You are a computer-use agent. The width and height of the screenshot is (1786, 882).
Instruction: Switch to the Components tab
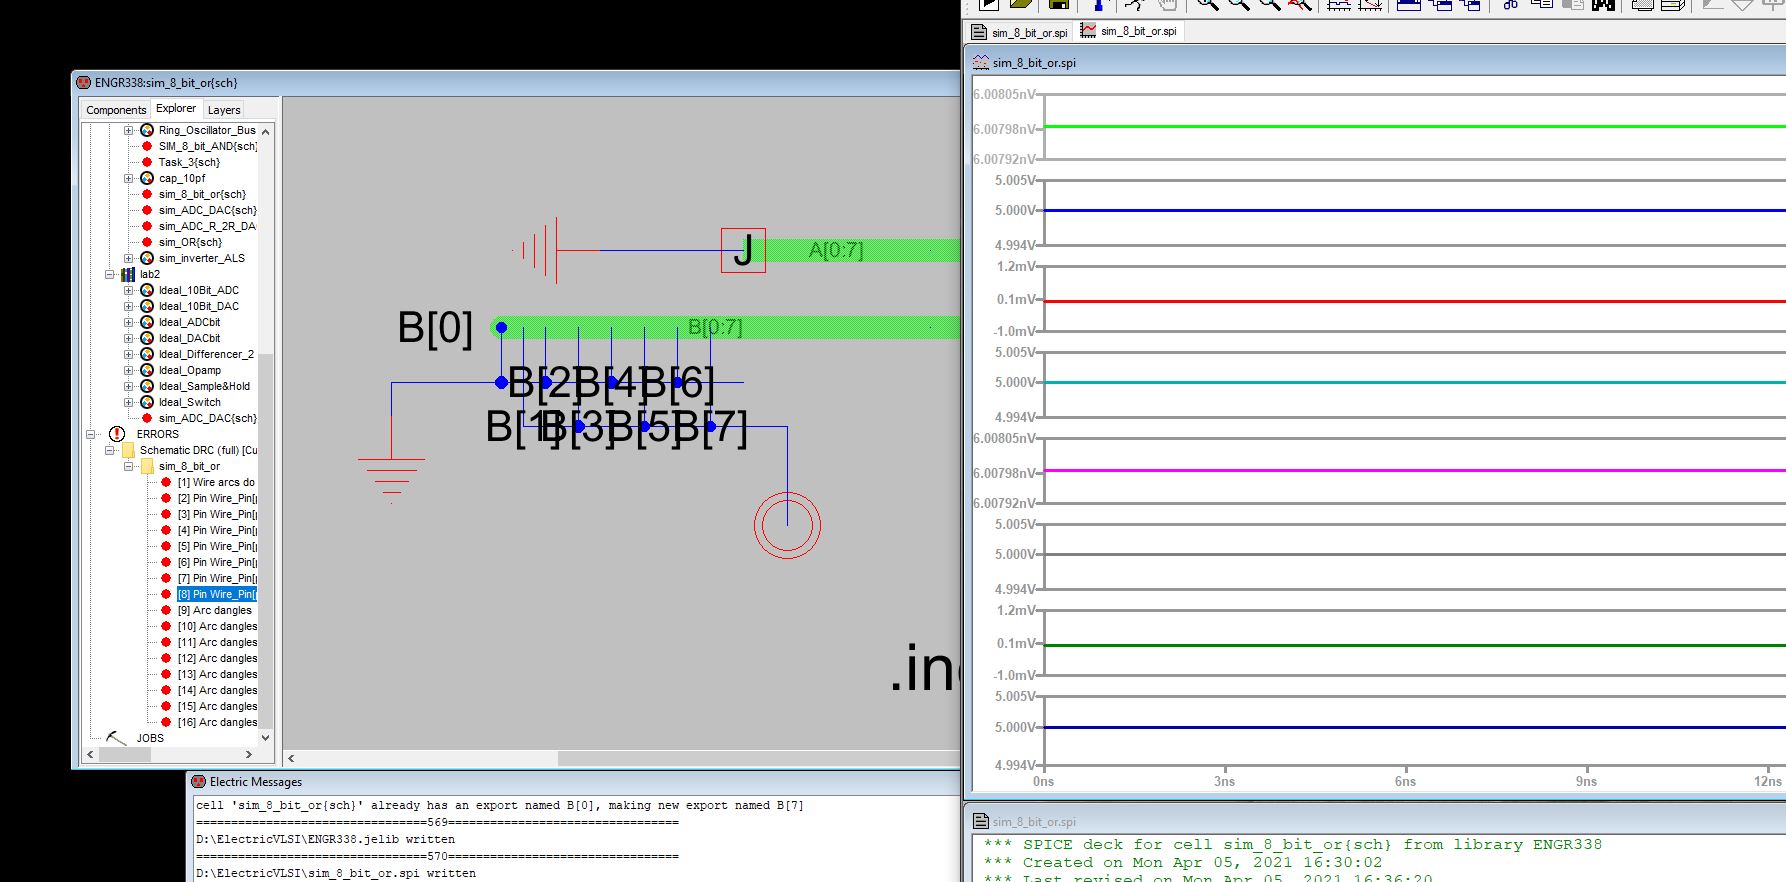coord(116,110)
